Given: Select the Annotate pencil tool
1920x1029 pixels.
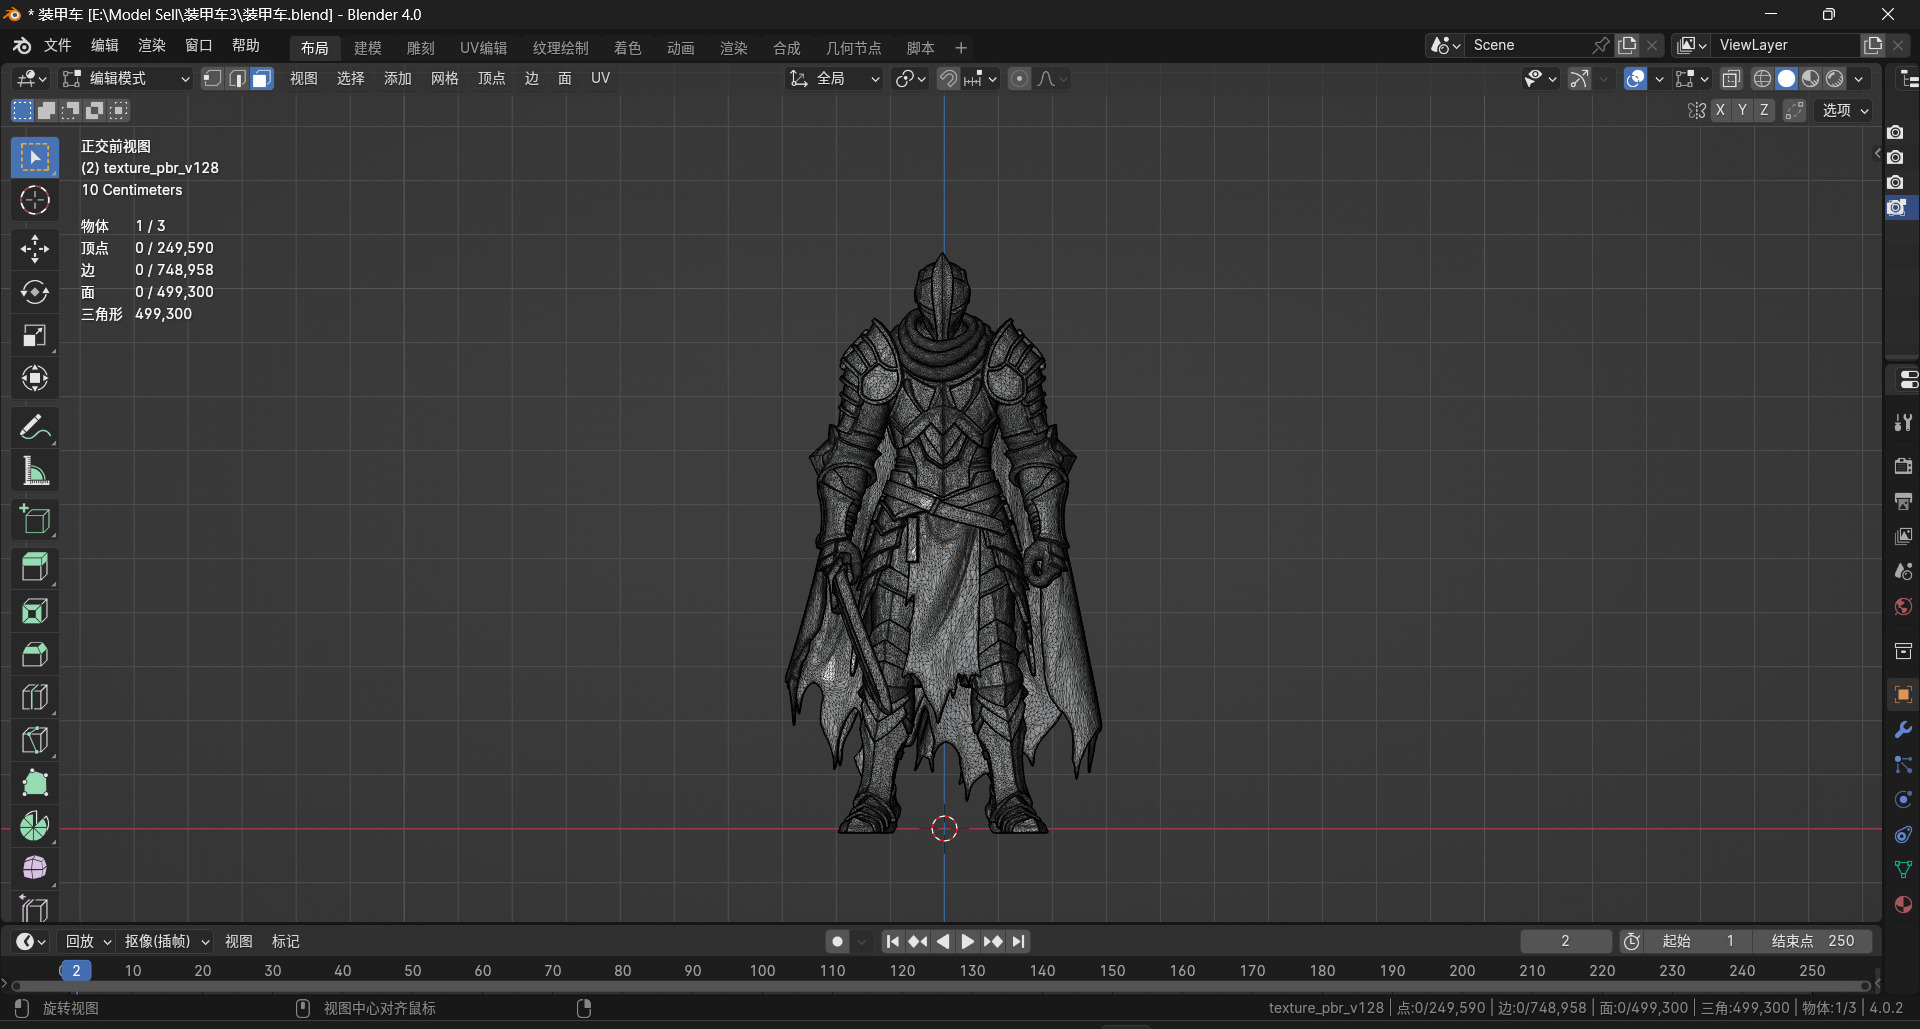Looking at the screenshot, I should tap(35, 428).
